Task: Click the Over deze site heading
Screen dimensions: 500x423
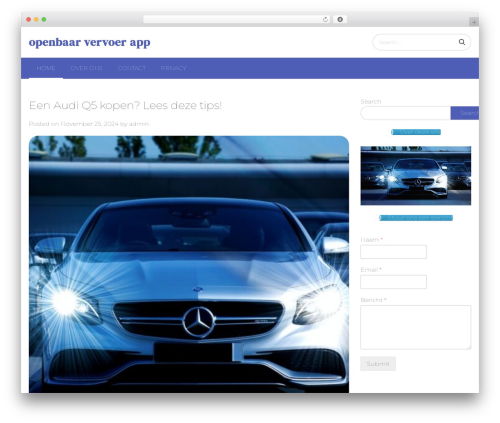Action: tap(416, 132)
